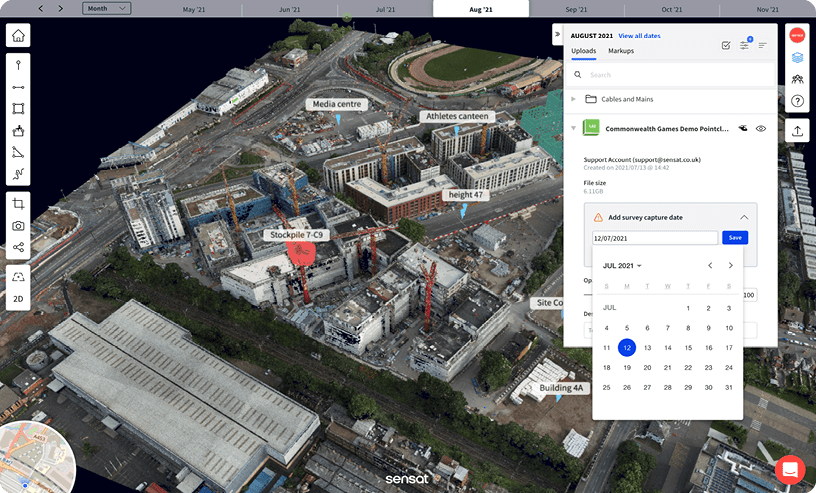Select the area polygon measurement tool
Viewport: 816px width, 493px height.
coord(18,109)
